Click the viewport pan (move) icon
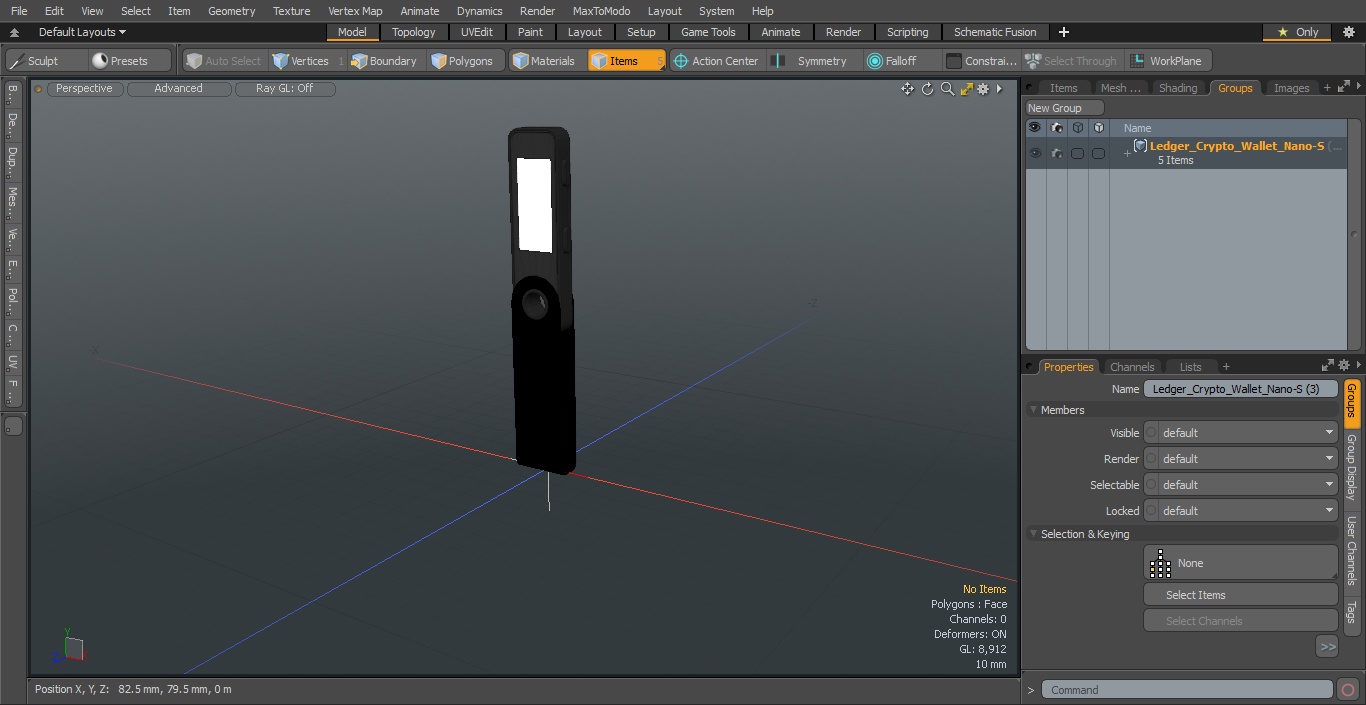 pos(907,89)
